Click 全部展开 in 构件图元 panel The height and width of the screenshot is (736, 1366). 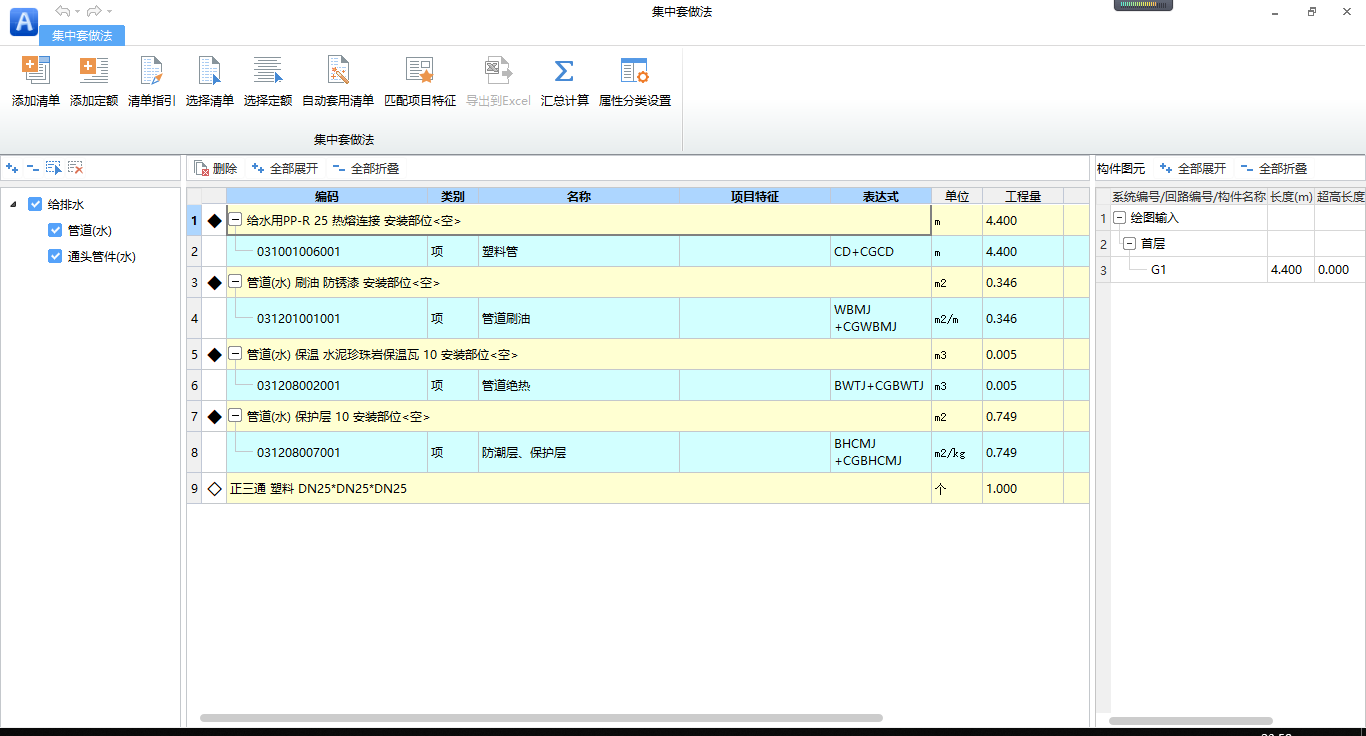click(x=1192, y=169)
